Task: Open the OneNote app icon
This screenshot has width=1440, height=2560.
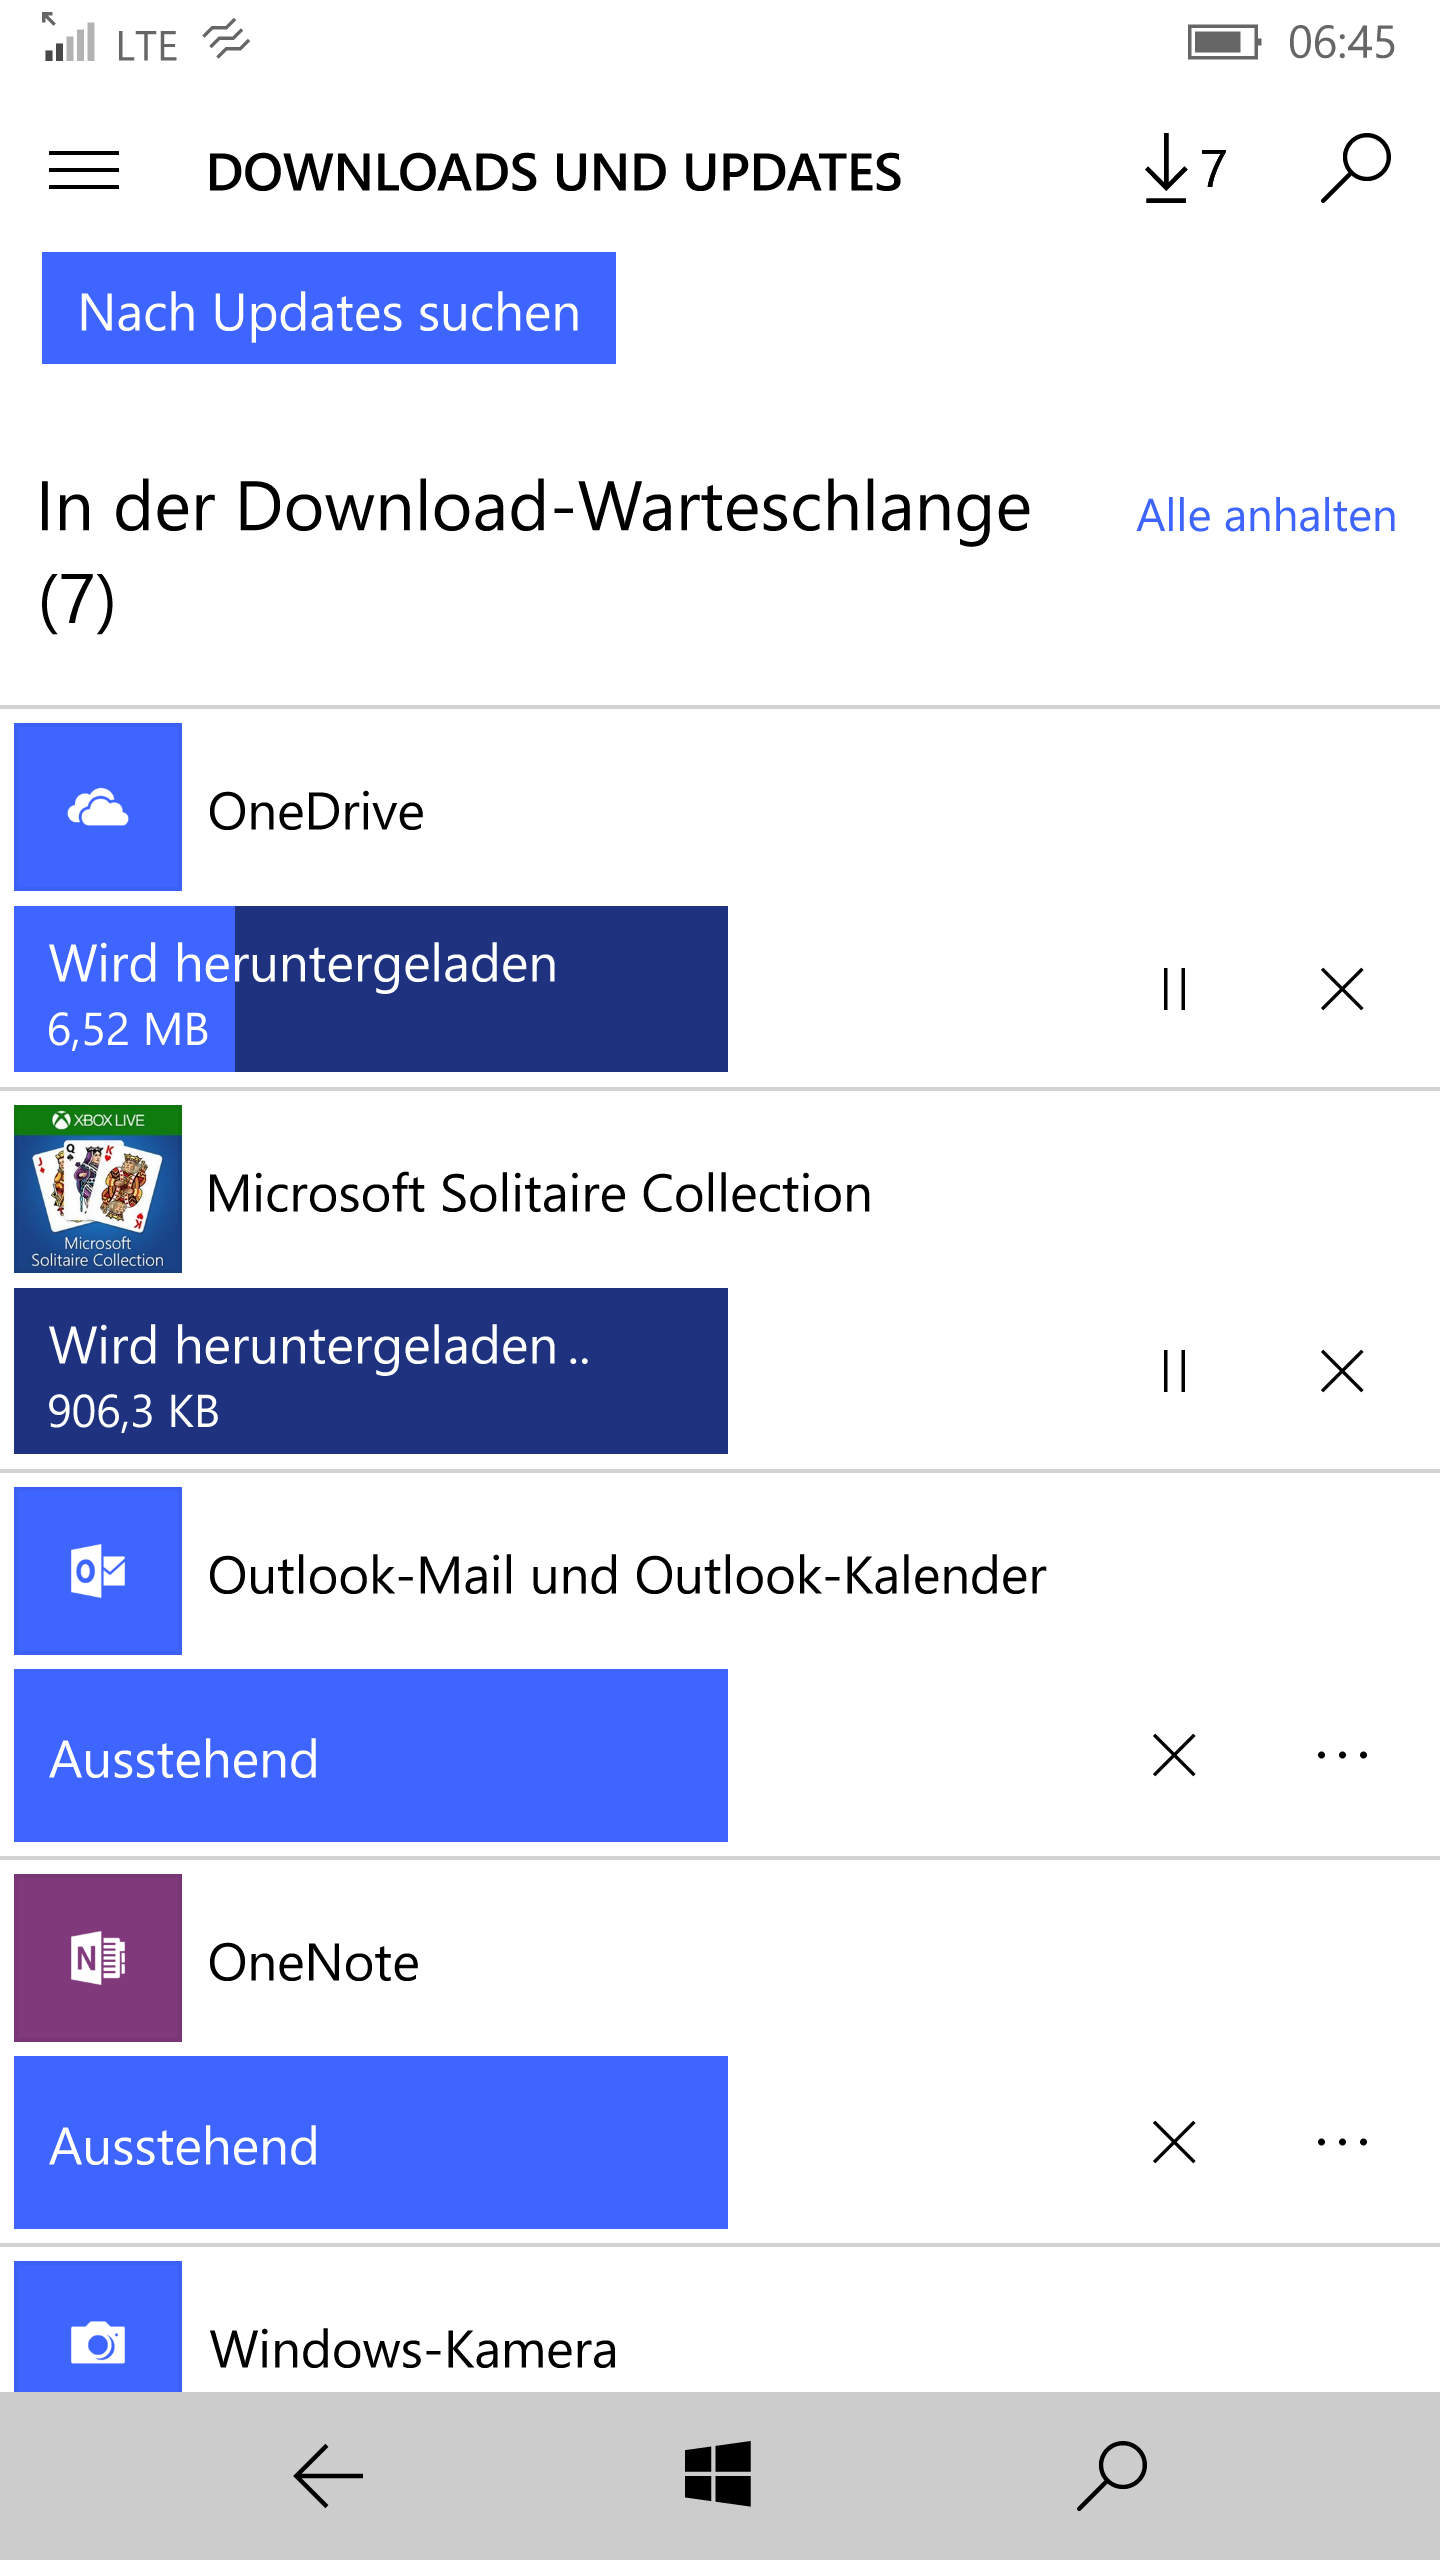Action: [x=98, y=1958]
